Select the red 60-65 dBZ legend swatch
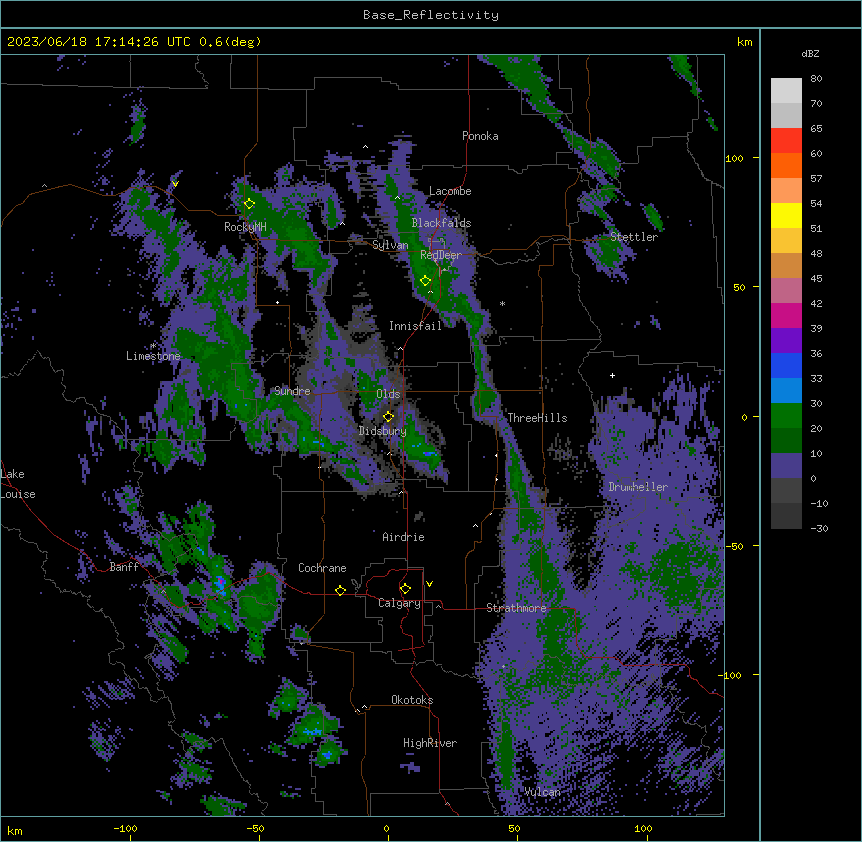This screenshot has height=842, width=862. pyautogui.click(x=786, y=140)
